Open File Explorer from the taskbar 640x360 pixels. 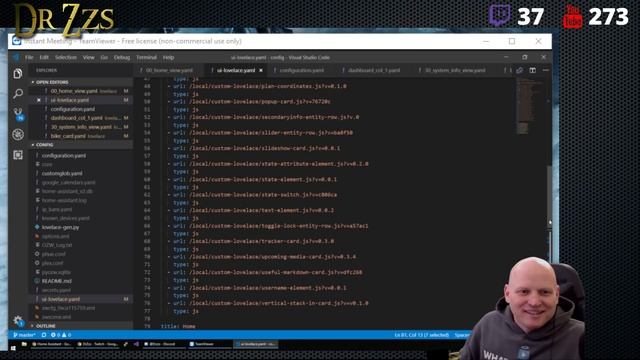coord(24,344)
